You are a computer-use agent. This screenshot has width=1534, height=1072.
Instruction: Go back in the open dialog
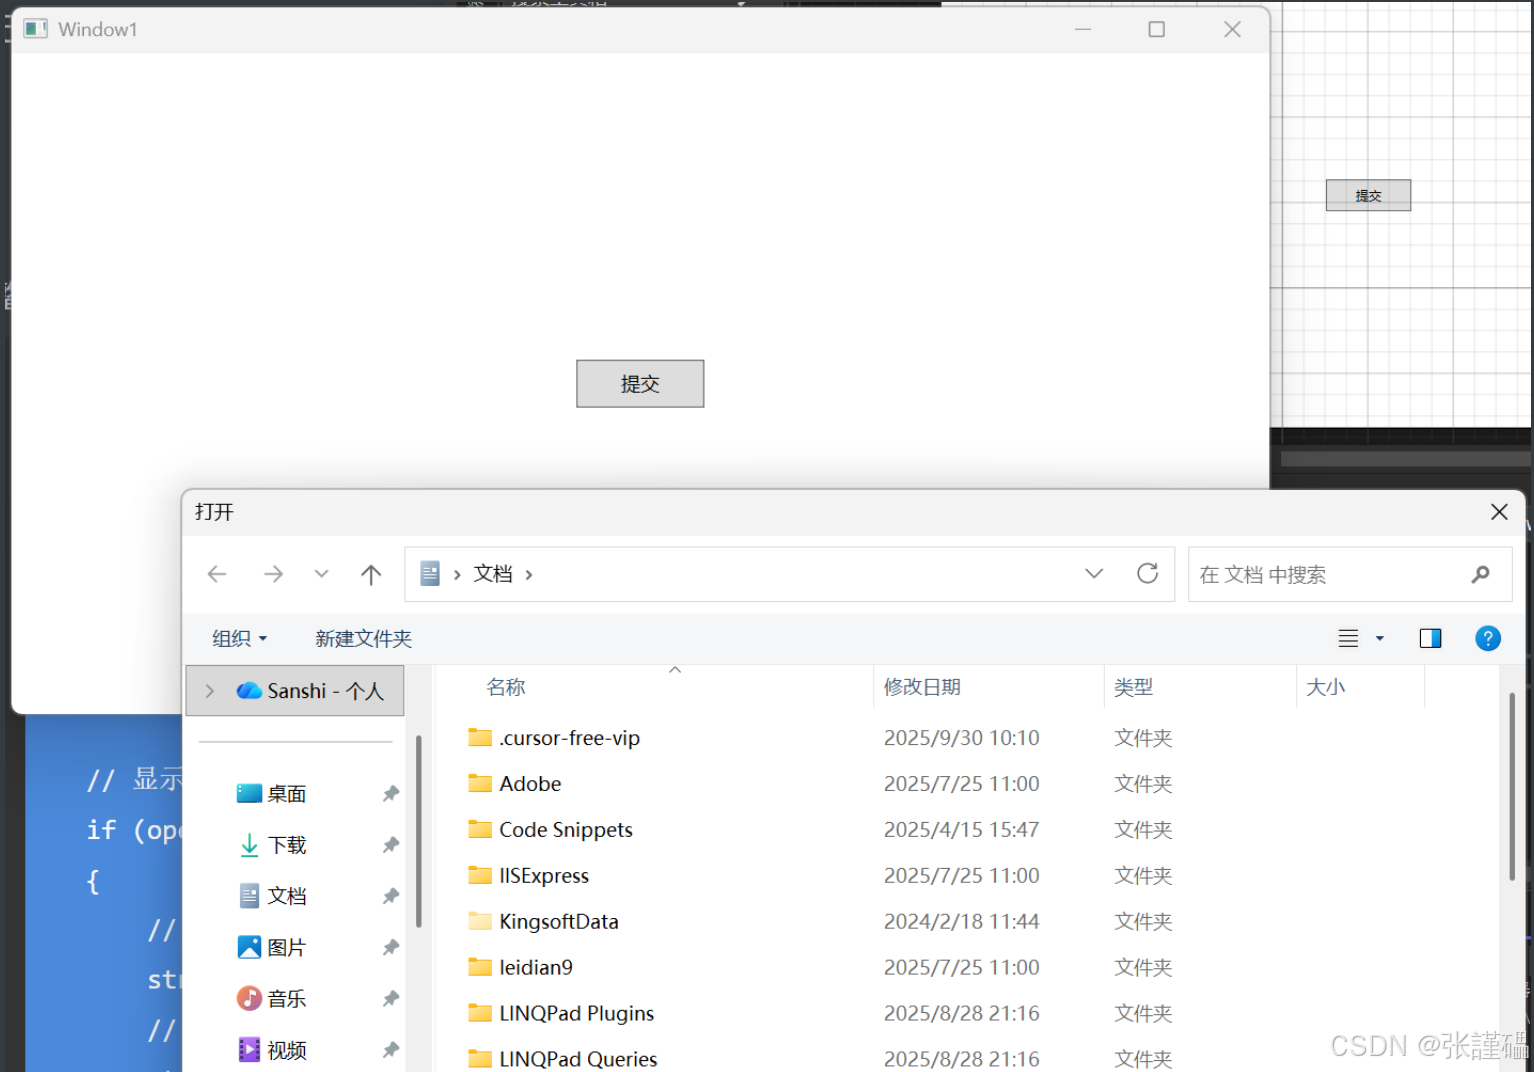coord(217,574)
